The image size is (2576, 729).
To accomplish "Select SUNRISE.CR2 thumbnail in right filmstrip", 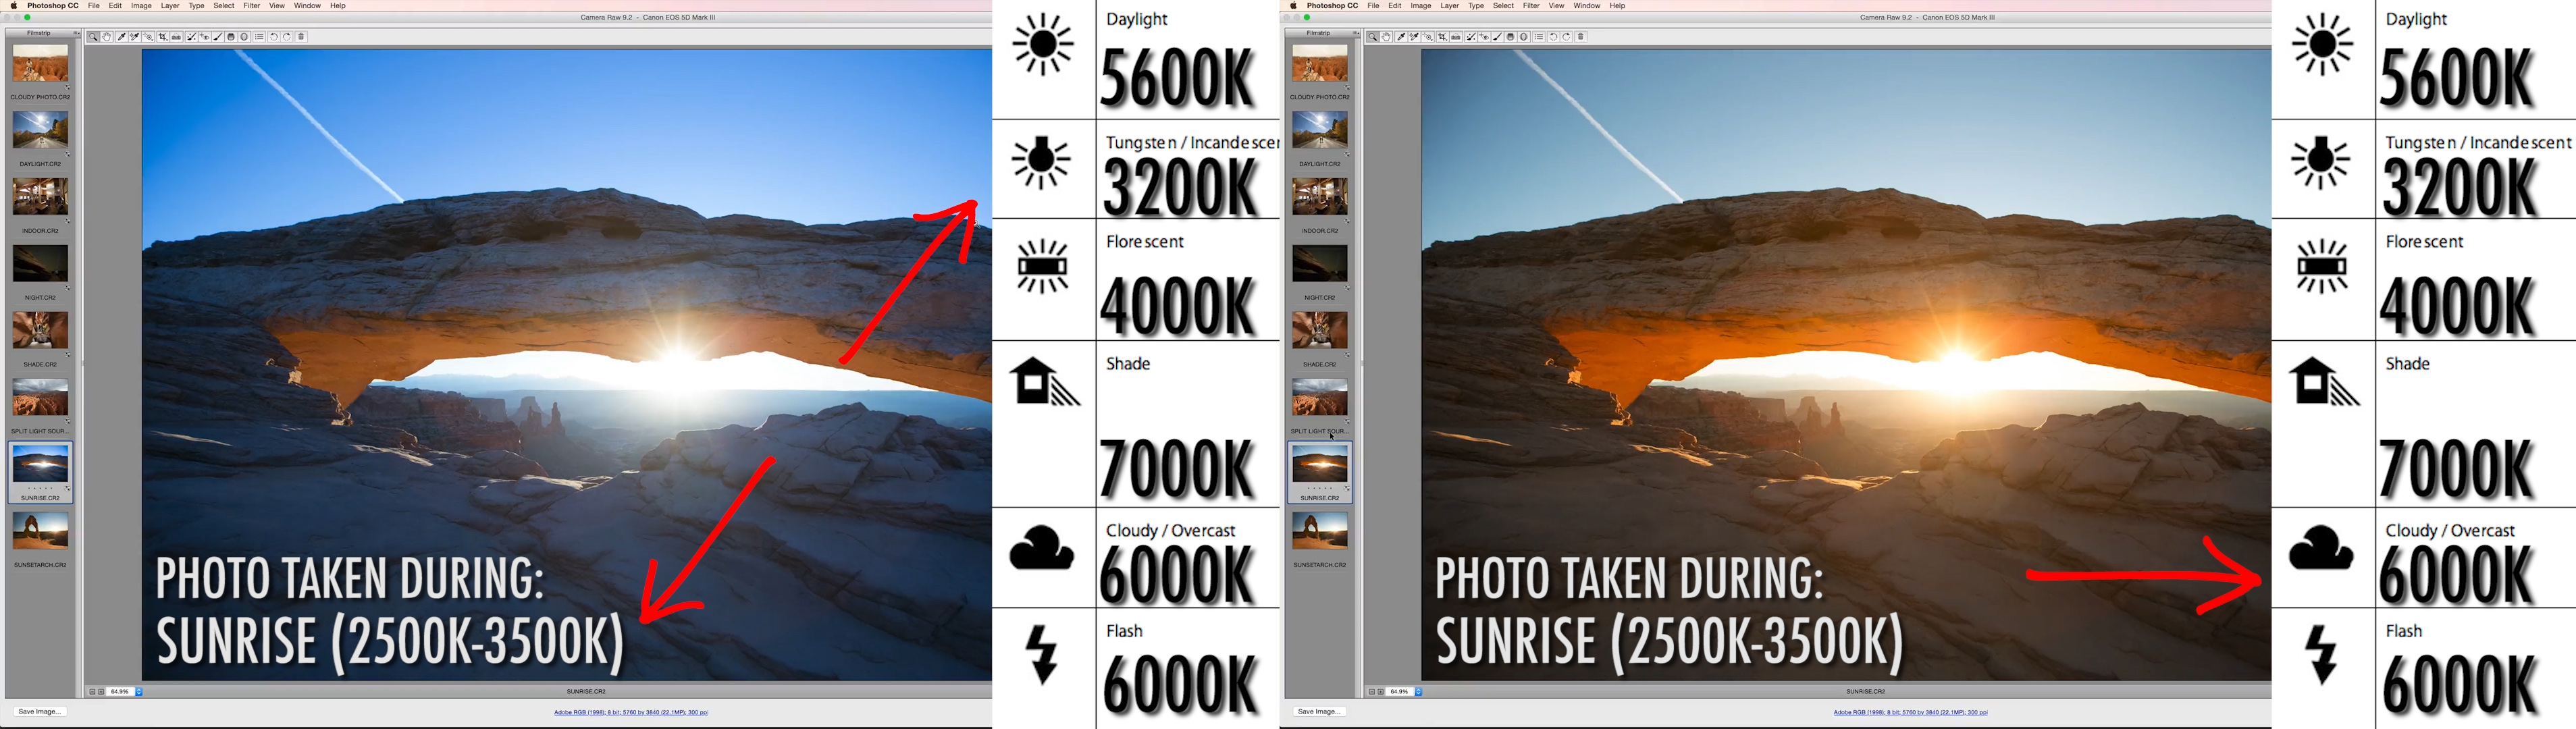I will click(x=1320, y=465).
